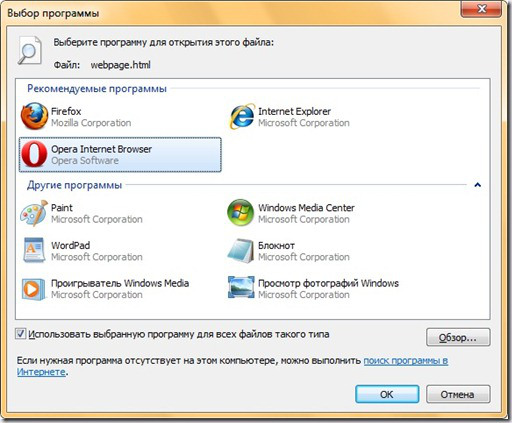Image resolution: width=512 pixels, height=423 pixels.
Task: Click the Opera Software publisher text
Action: click(85, 160)
